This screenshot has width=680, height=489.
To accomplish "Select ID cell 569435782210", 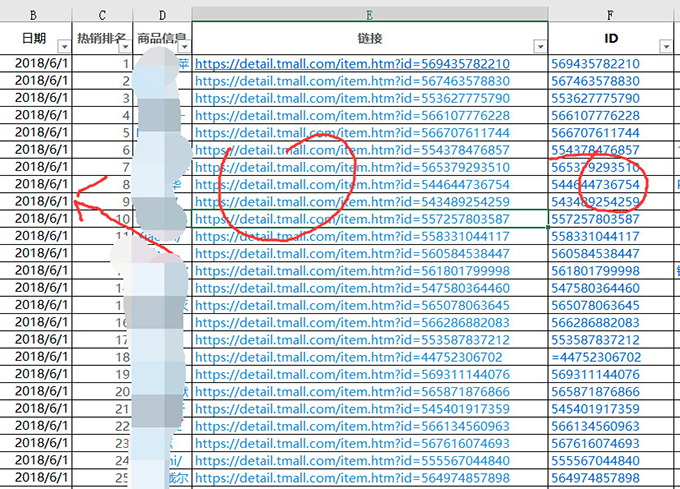I will [611, 64].
